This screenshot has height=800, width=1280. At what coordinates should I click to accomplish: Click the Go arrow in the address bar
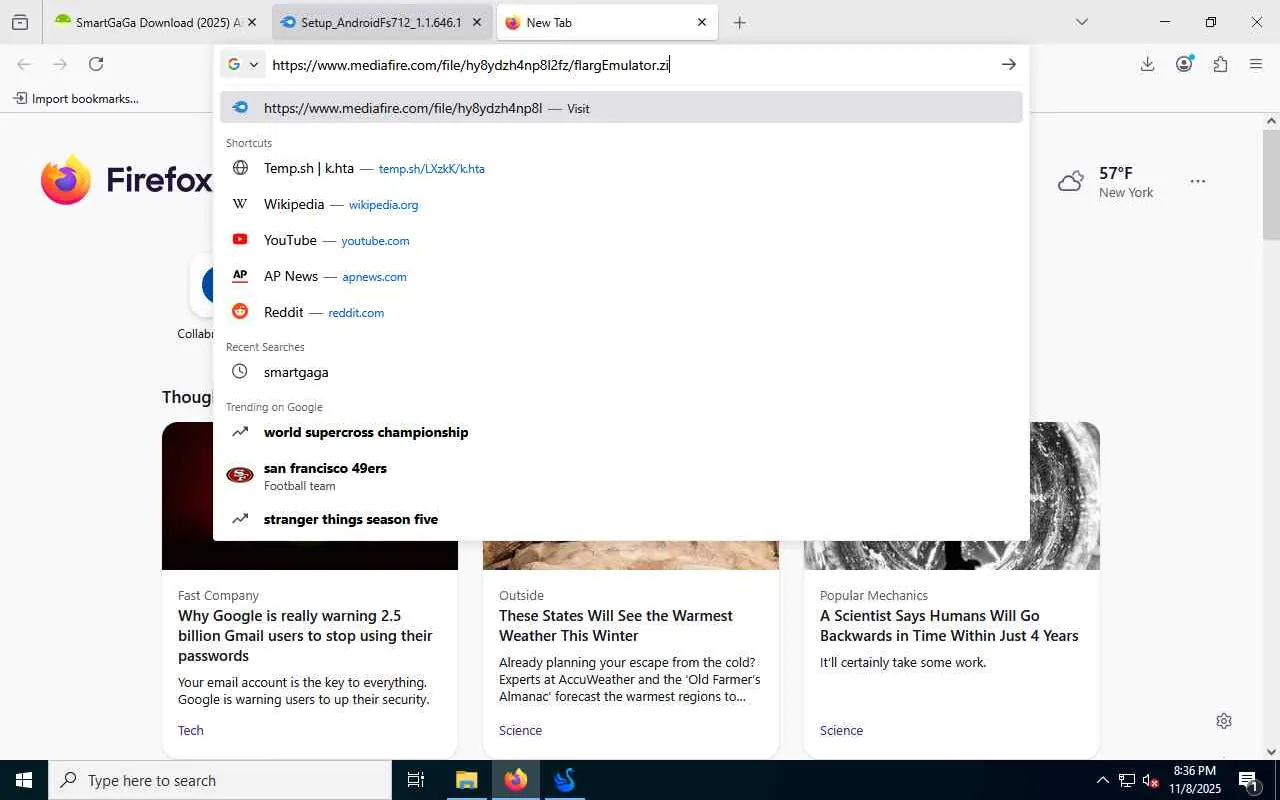coord(1008,64)
